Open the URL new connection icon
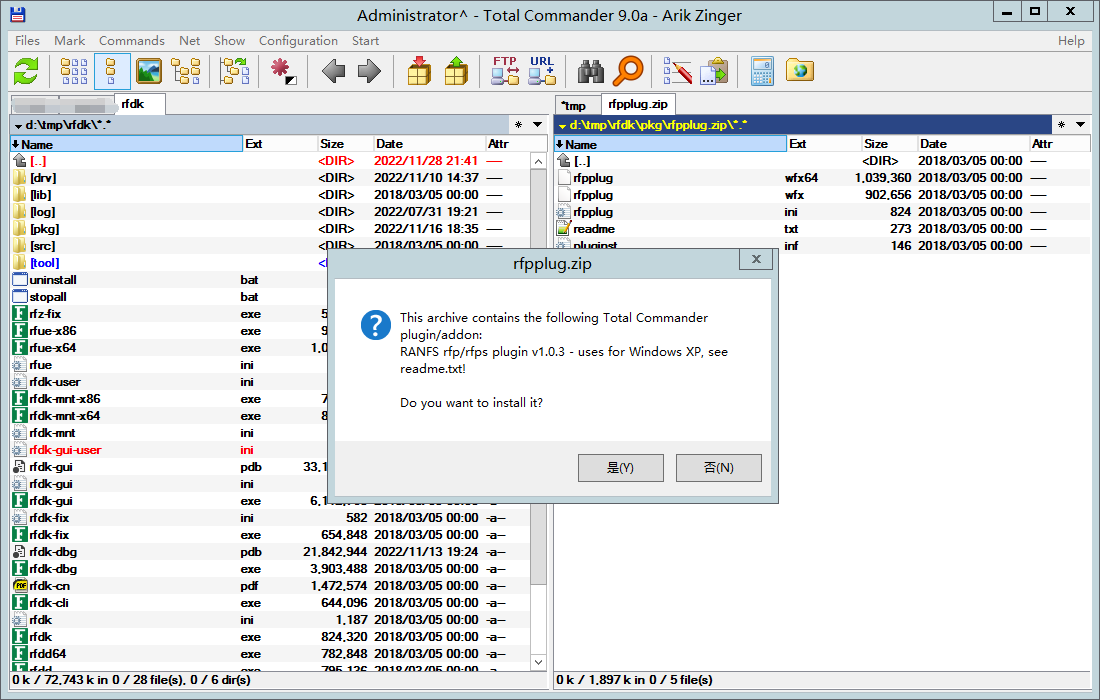 pos(542,71)
